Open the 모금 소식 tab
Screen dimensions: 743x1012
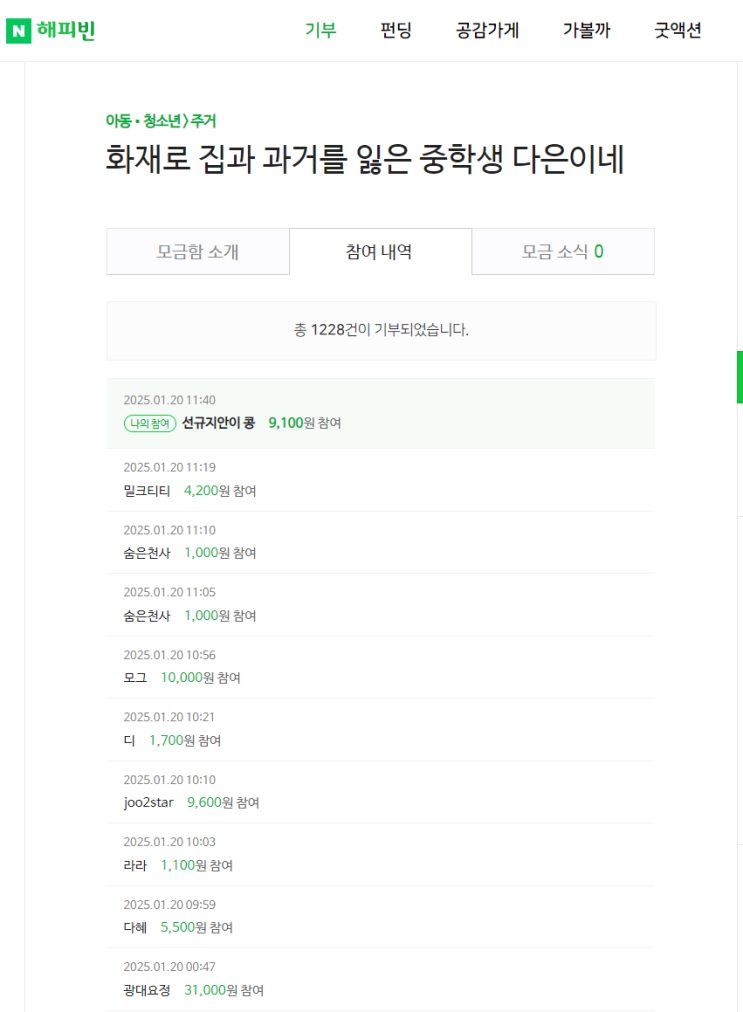pos(562,252)
